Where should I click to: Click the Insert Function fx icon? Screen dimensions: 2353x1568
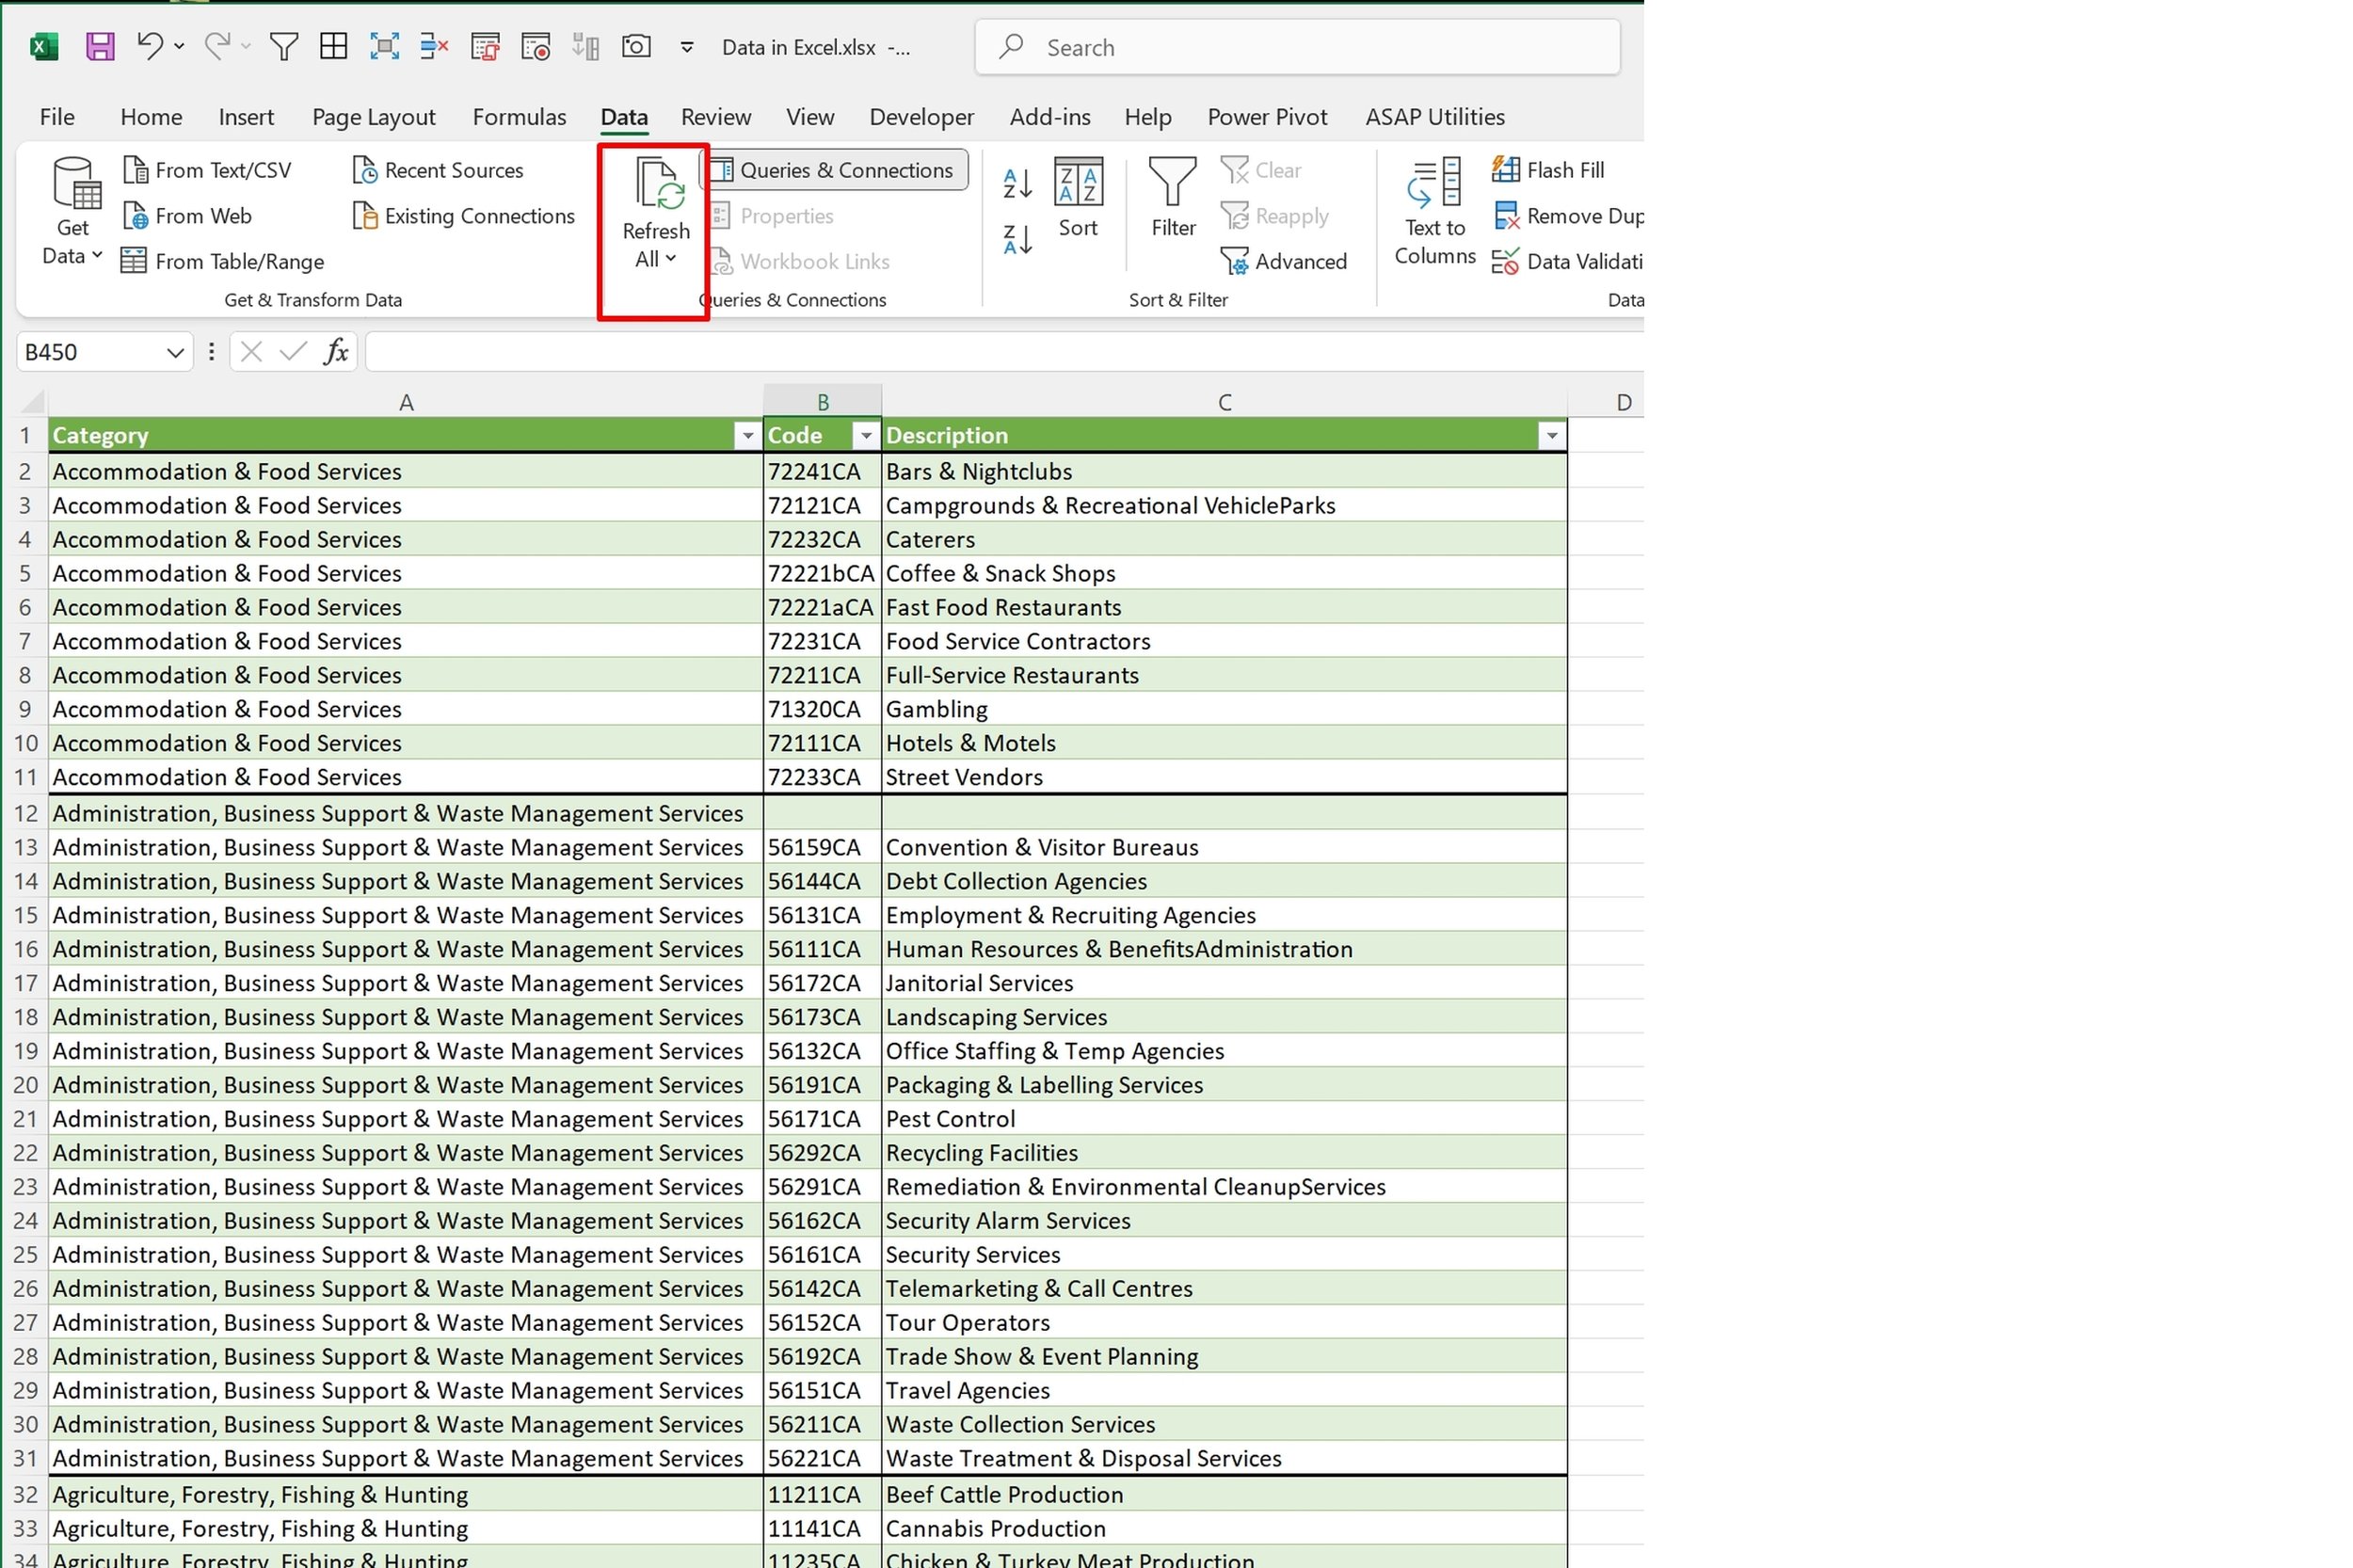[x=336, y=352]
